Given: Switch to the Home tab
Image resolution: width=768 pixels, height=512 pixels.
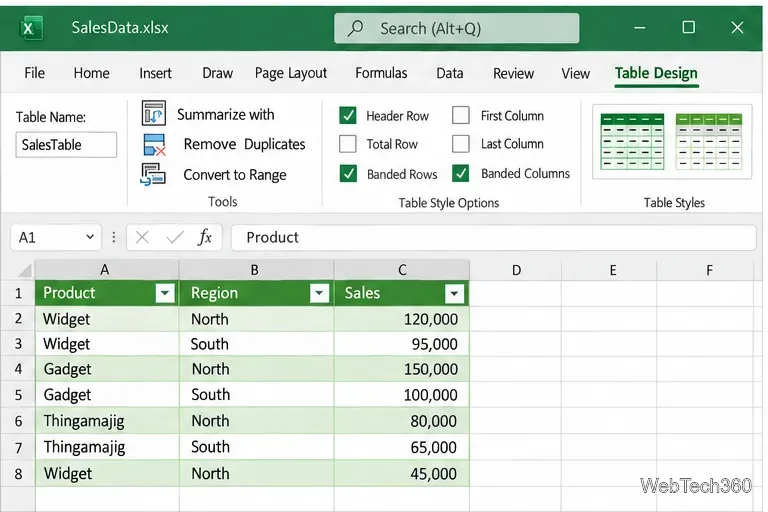Looking at the screenshot, I should click(92, 73).
